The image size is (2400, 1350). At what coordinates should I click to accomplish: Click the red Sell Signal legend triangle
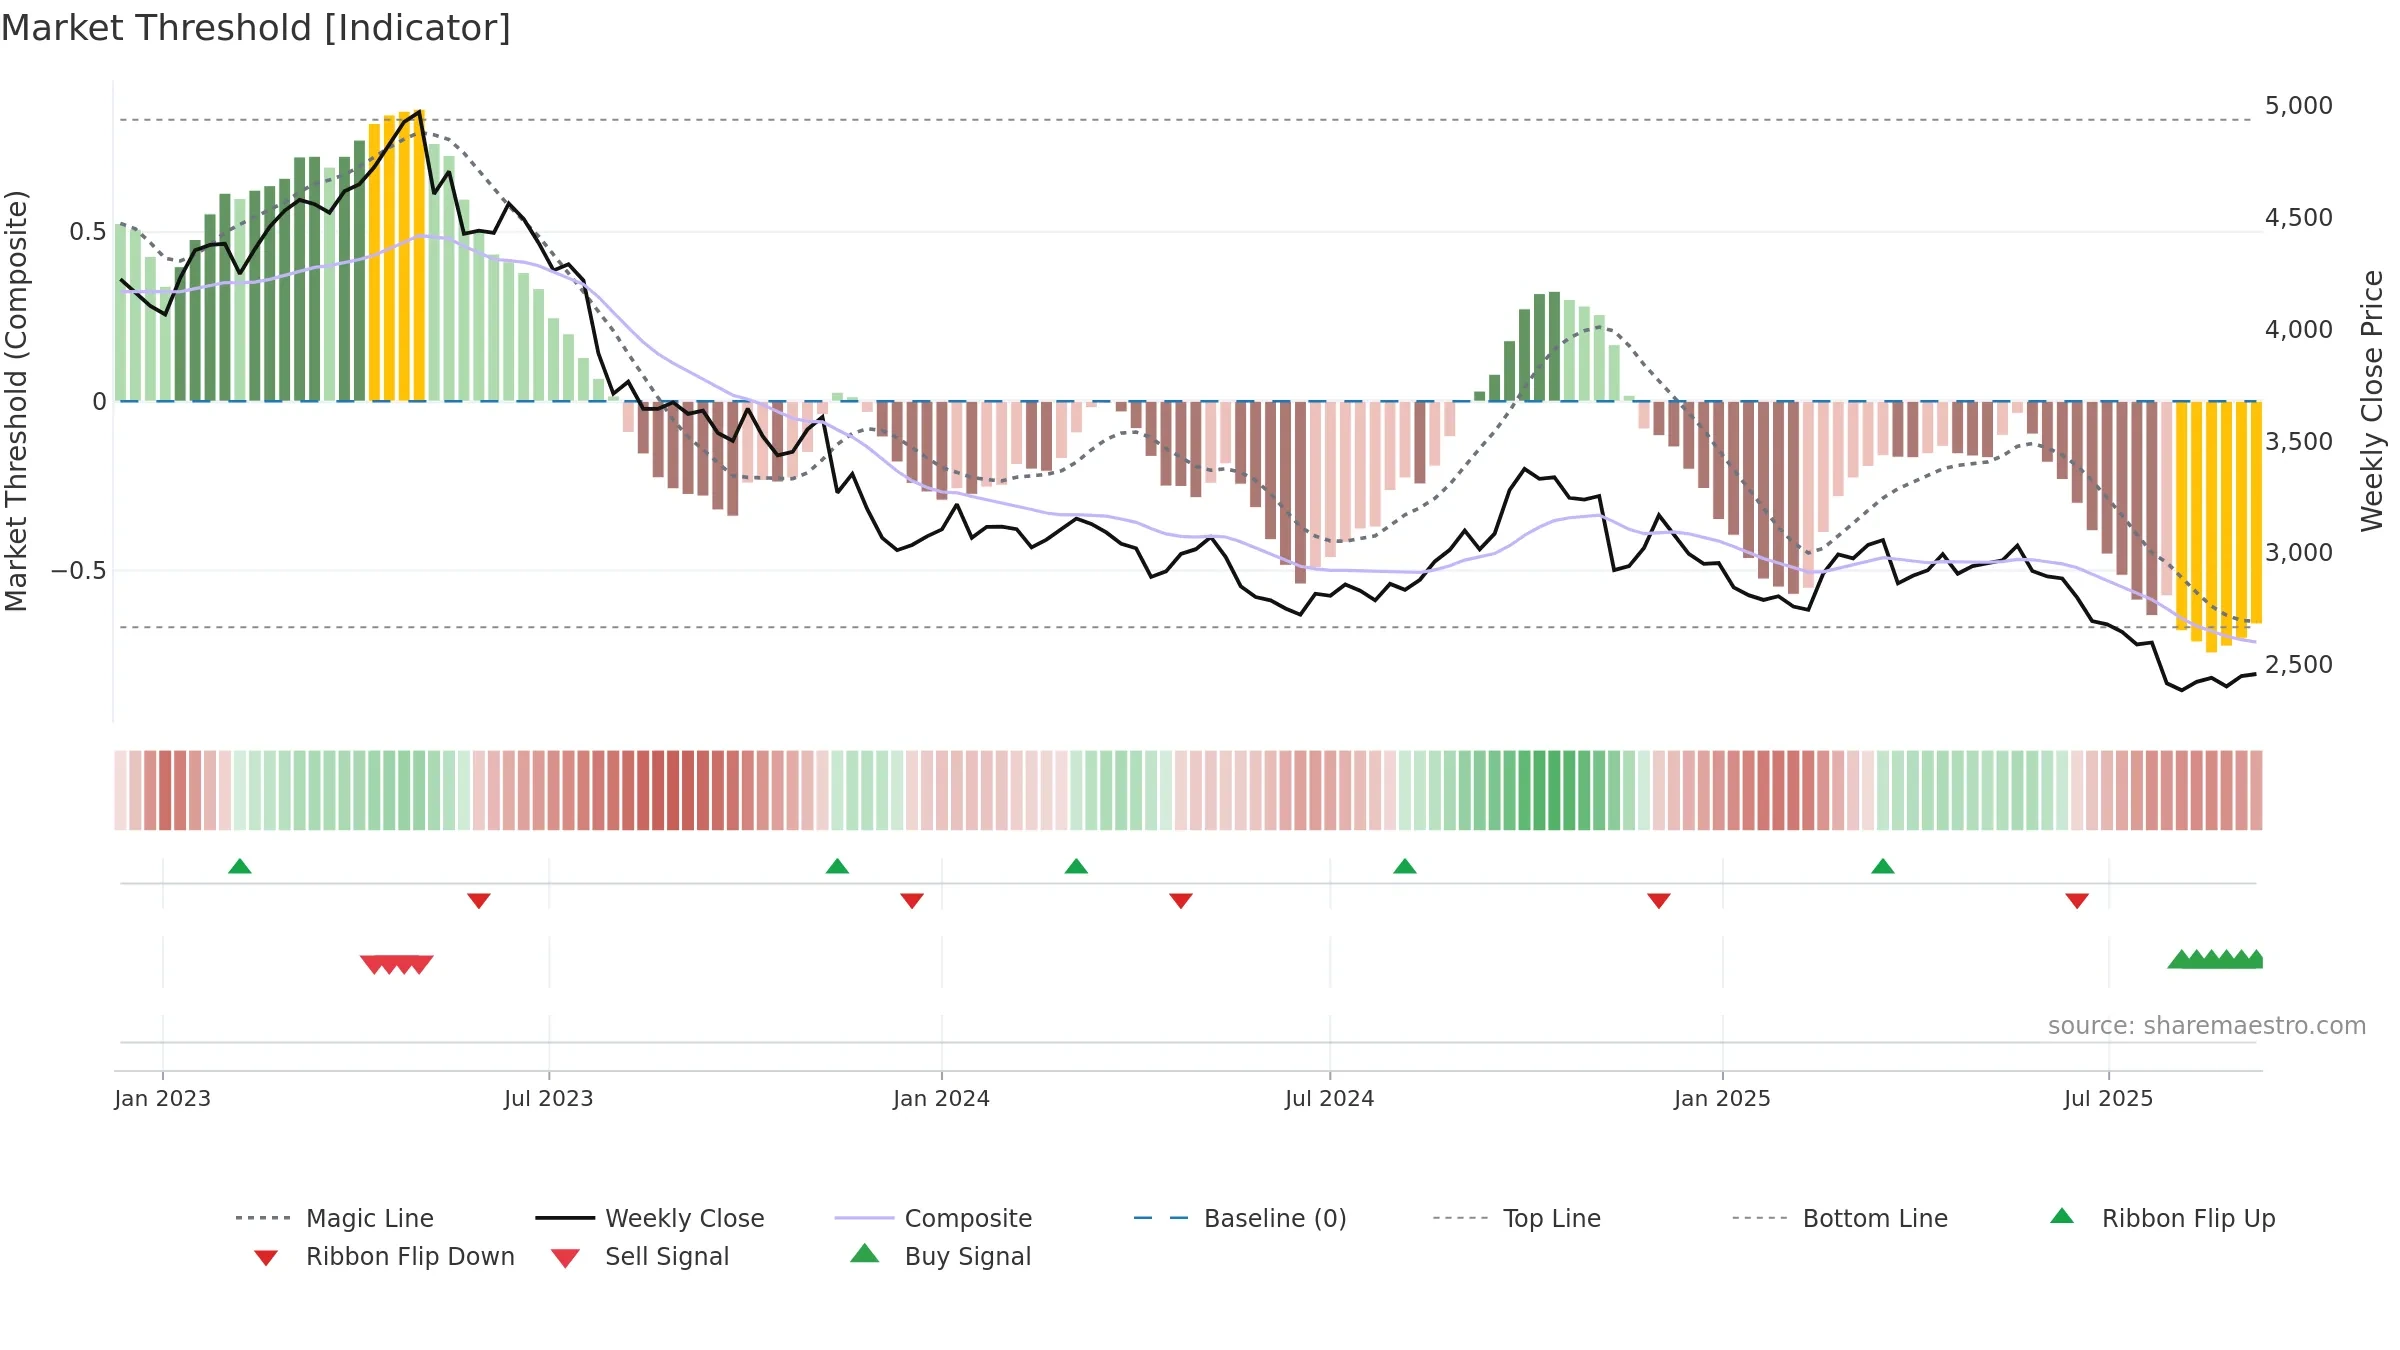(565, 1258)
